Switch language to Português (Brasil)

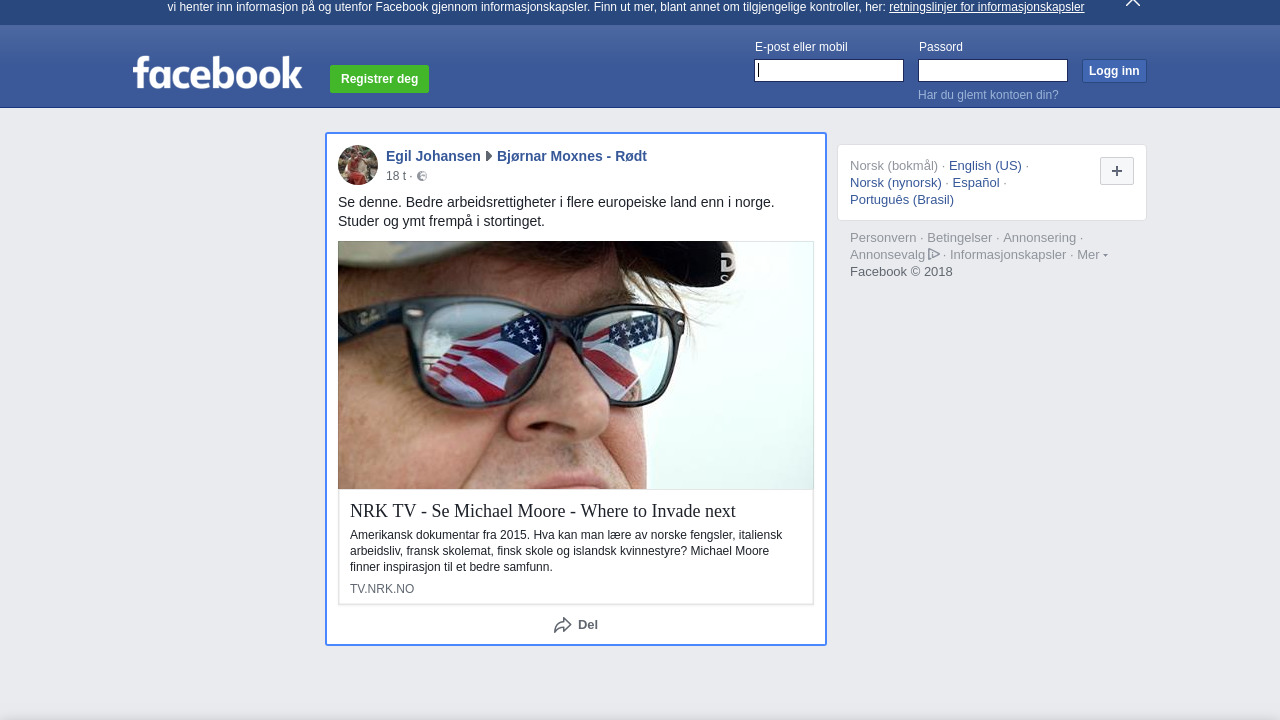pyautogui.click(x=902, y=200)
